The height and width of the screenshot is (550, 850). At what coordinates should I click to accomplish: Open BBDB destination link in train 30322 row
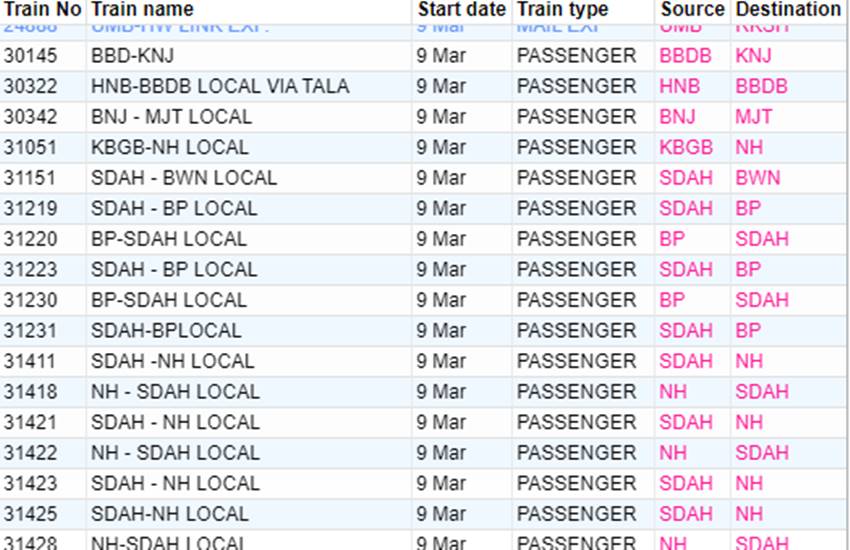pyautogui.click(x=761, y=87)
